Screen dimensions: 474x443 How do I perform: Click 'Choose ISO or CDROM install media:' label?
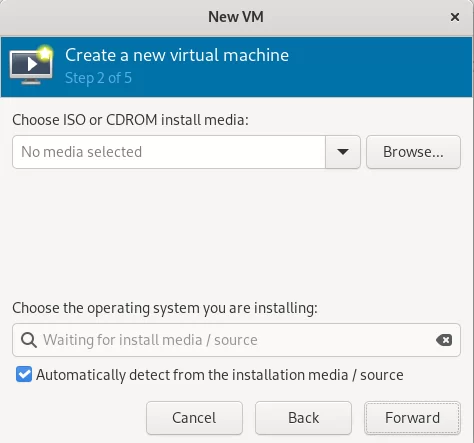130,120
